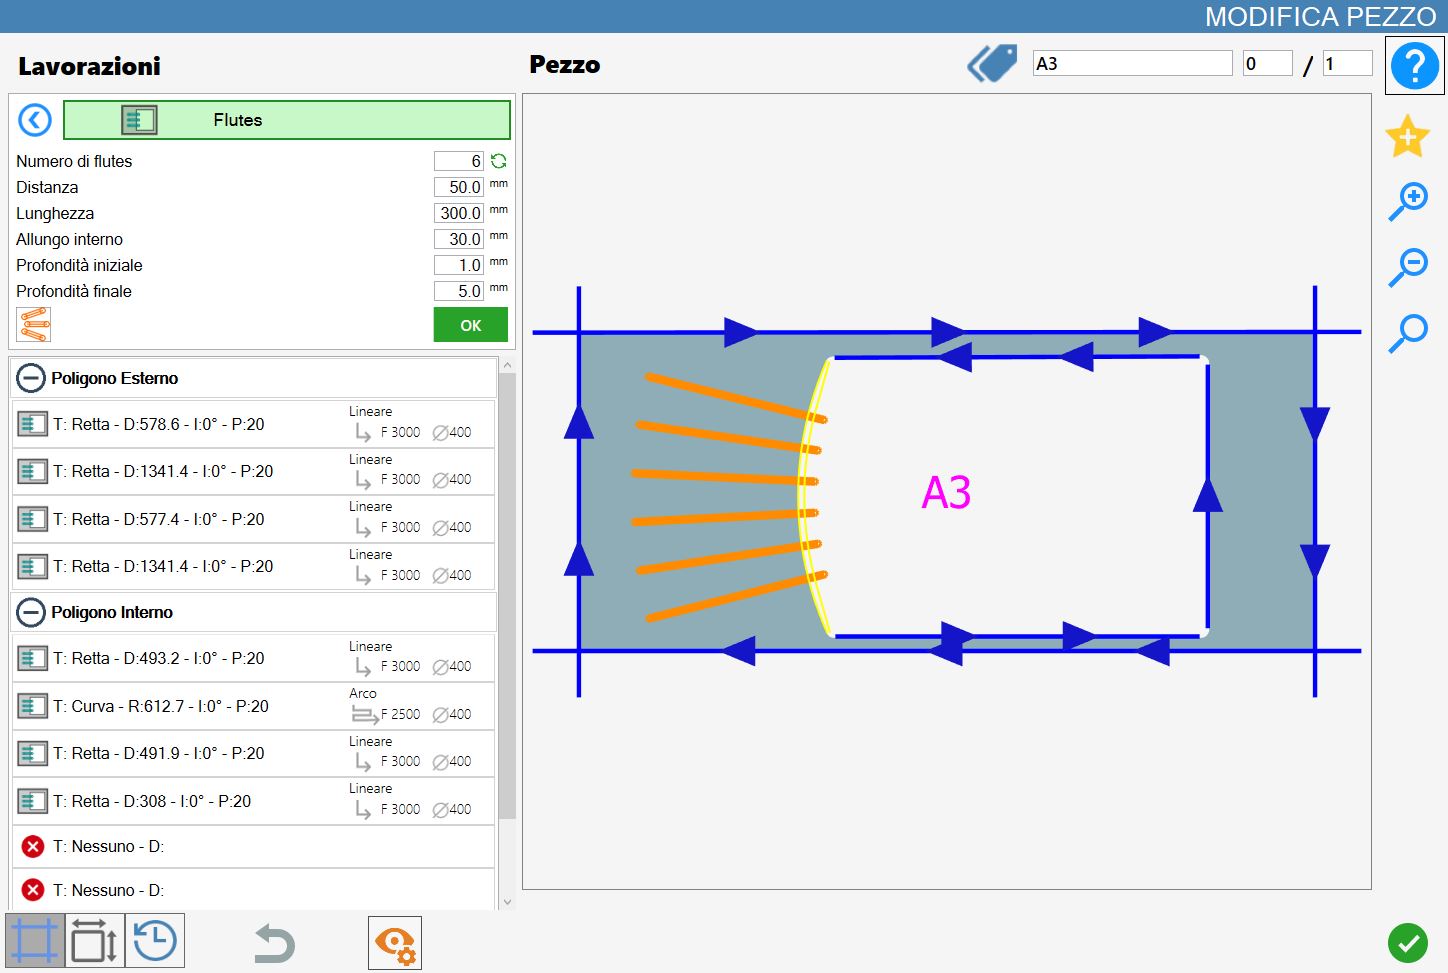Open the help question mark icon

tap(1414, 66)
